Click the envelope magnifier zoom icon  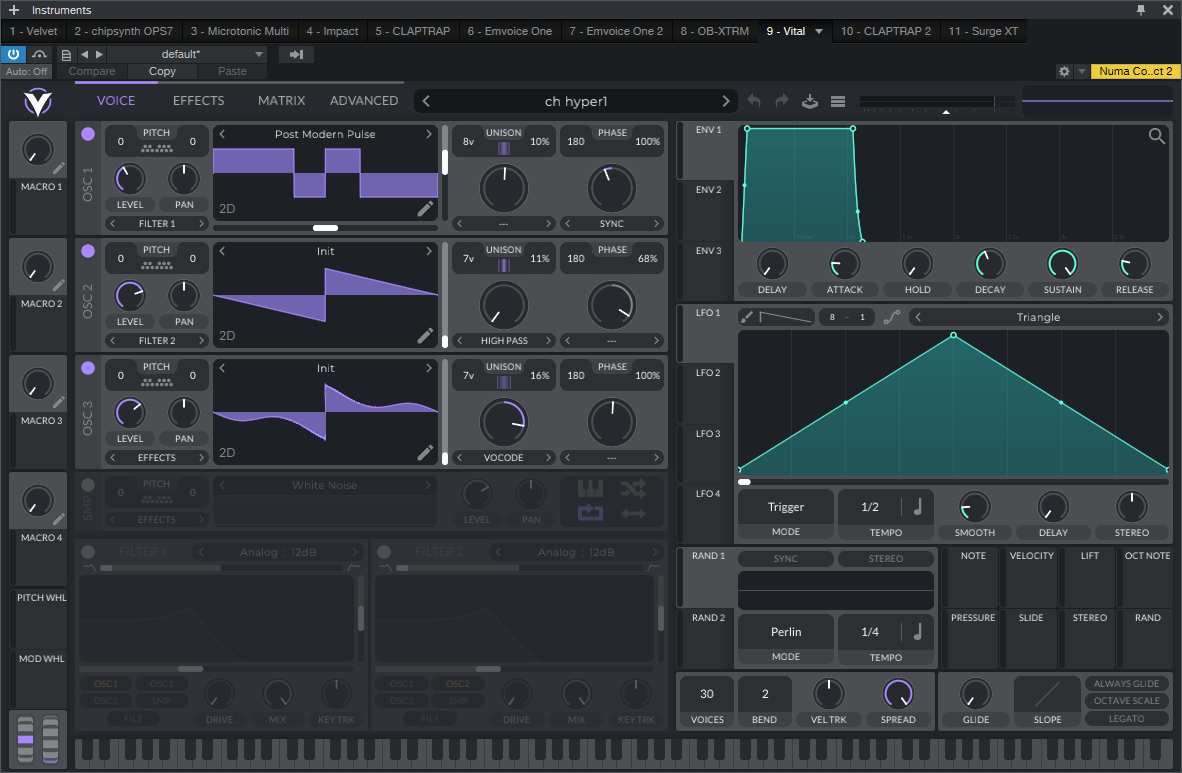coord(1157,137)
